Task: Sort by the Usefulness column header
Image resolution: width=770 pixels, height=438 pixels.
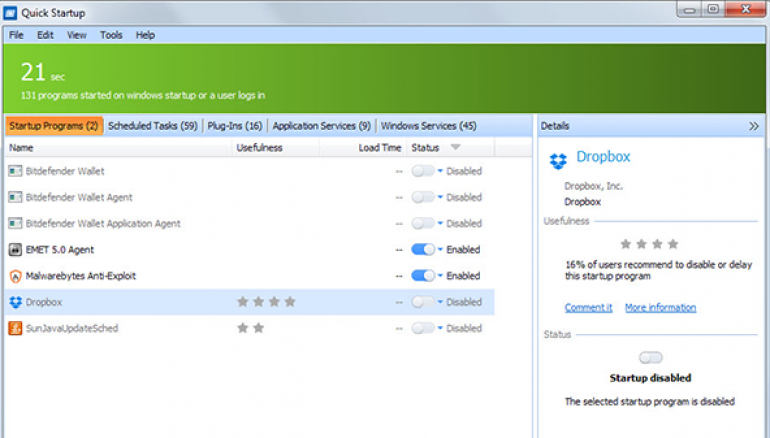Action: click(275, 147)
